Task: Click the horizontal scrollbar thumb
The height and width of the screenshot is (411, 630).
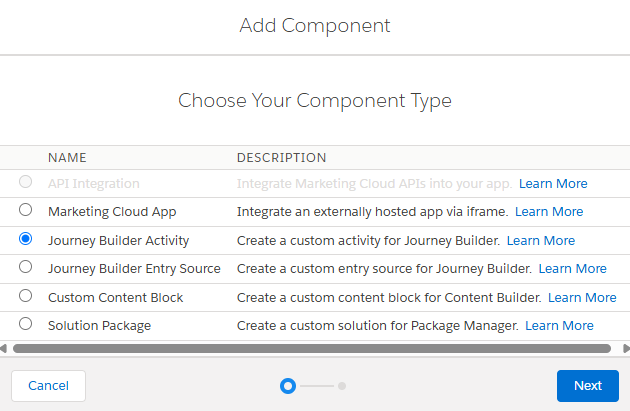Action: tap(311, 348)
